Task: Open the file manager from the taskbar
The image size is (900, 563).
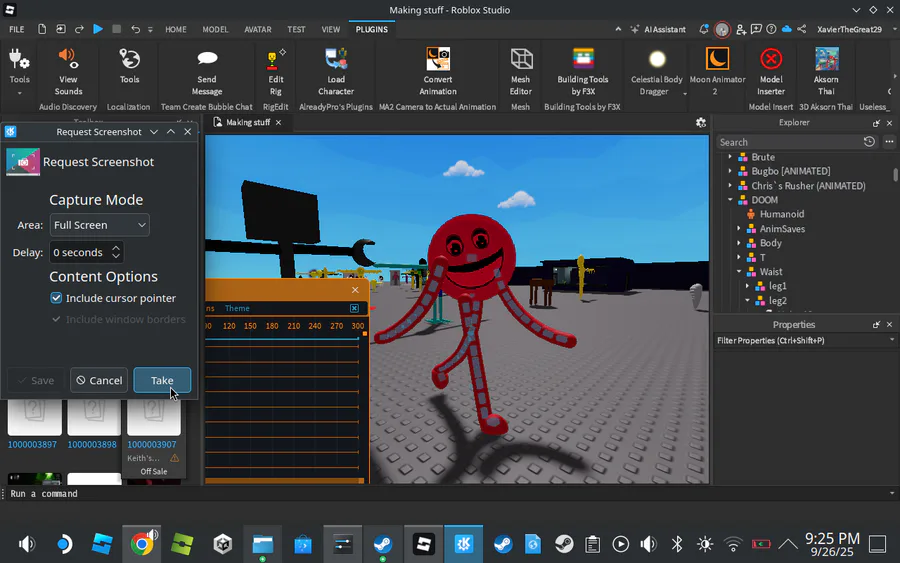Action: click(x=263, y=543)
